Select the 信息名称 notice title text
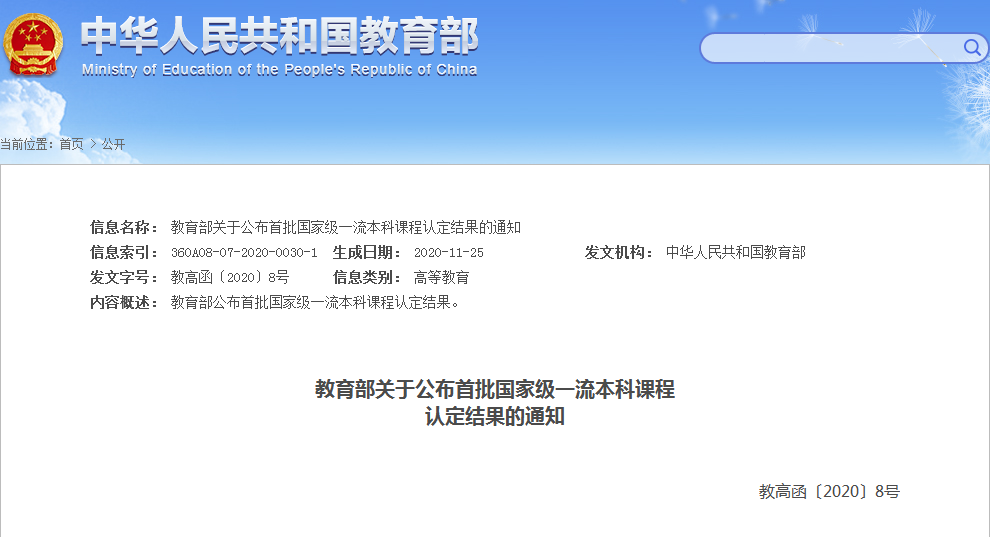This screenshot has height=537, width=990. 345,227
